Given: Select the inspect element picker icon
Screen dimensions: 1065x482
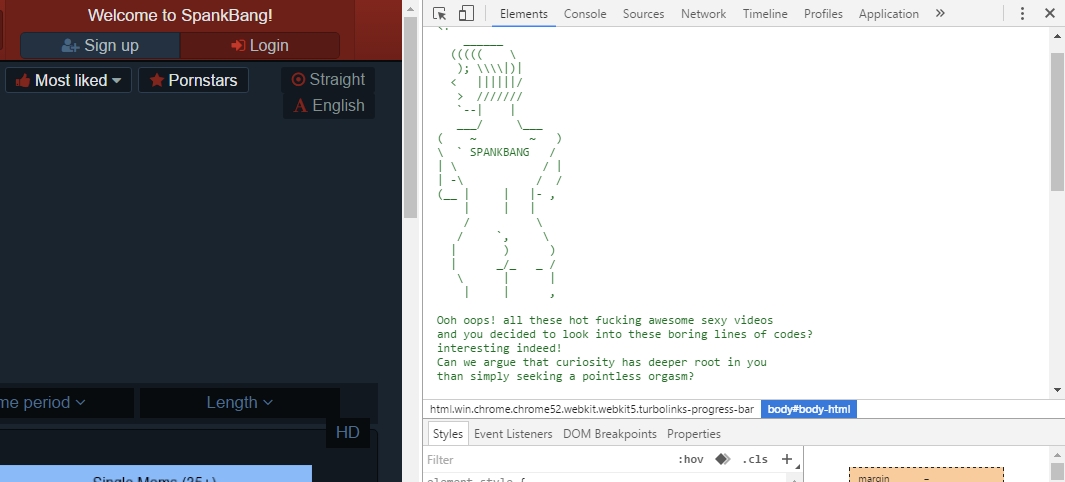Looking at the screenshot, I should point(439,14).
